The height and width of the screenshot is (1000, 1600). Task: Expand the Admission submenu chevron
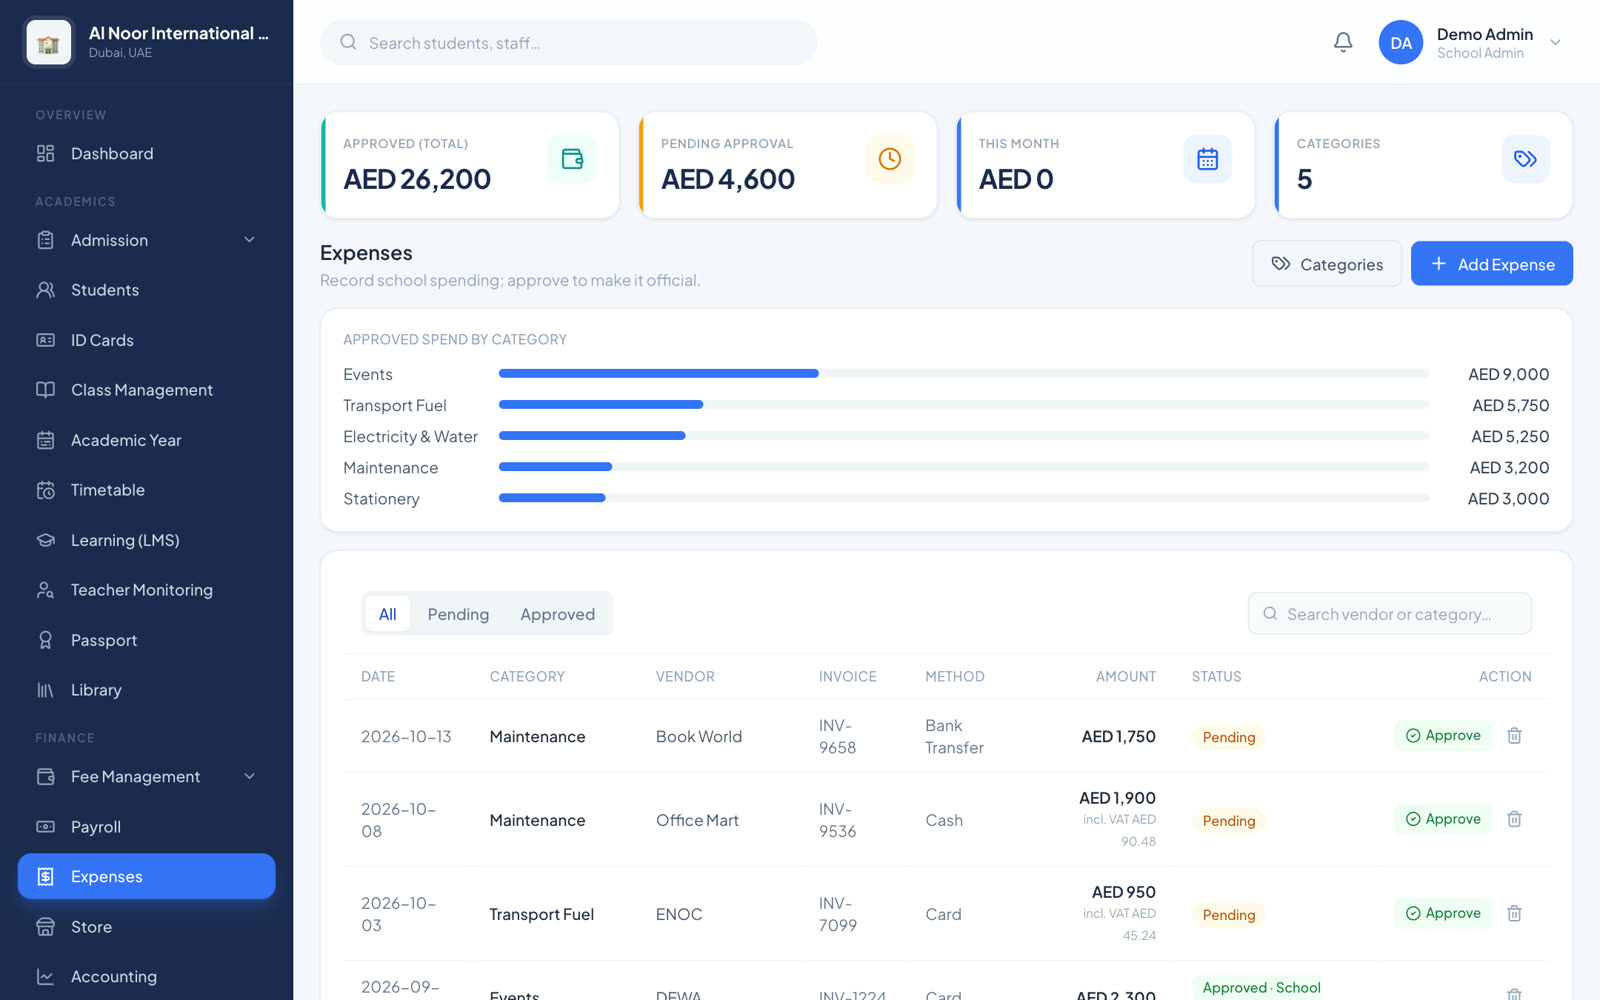pyautogui.click(x=250, y=240)
